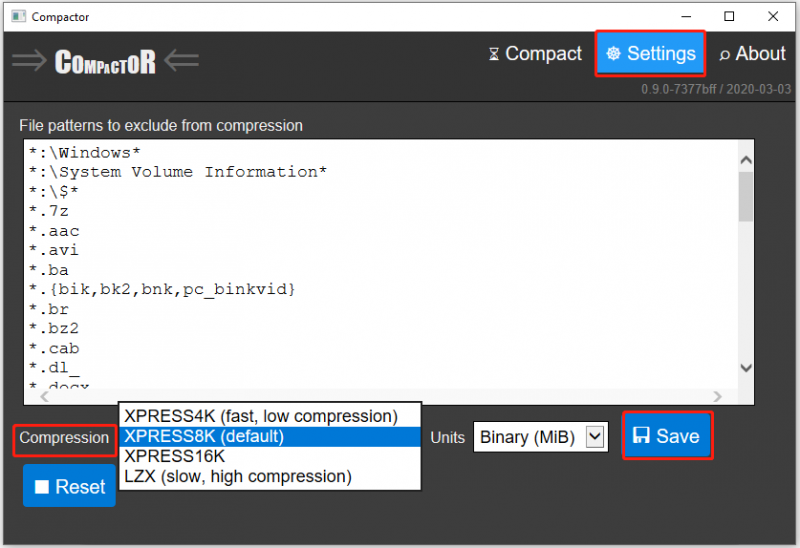Image resolution: width=800 pixels, height=548 pixels.
Task: Switch to the About tab
Action: (752, 54)
